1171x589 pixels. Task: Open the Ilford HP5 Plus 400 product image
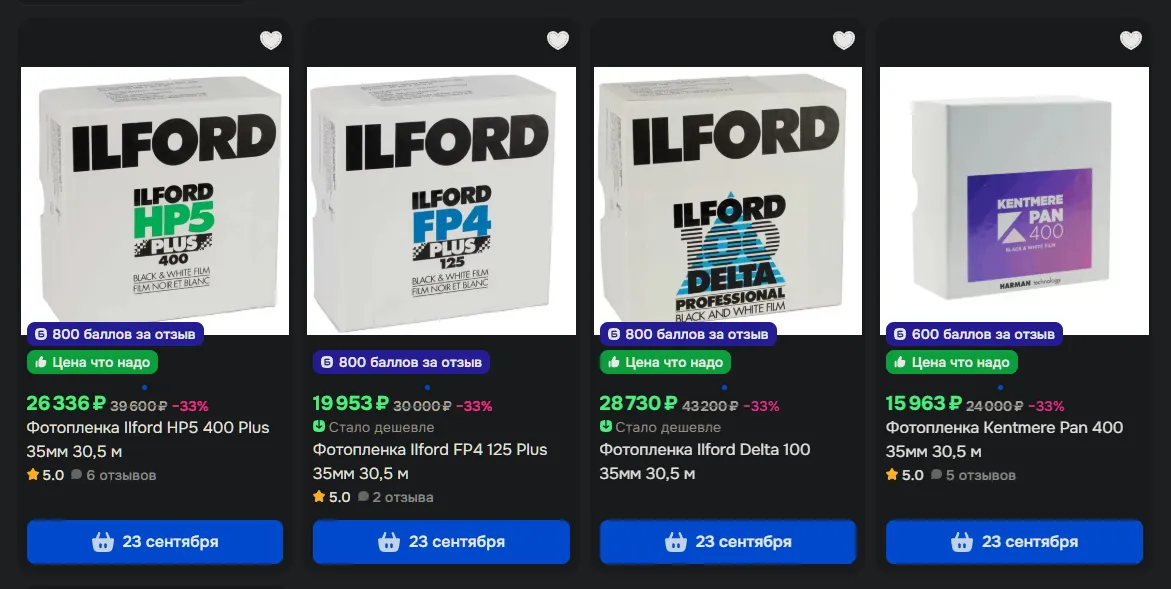coord(155,201)
